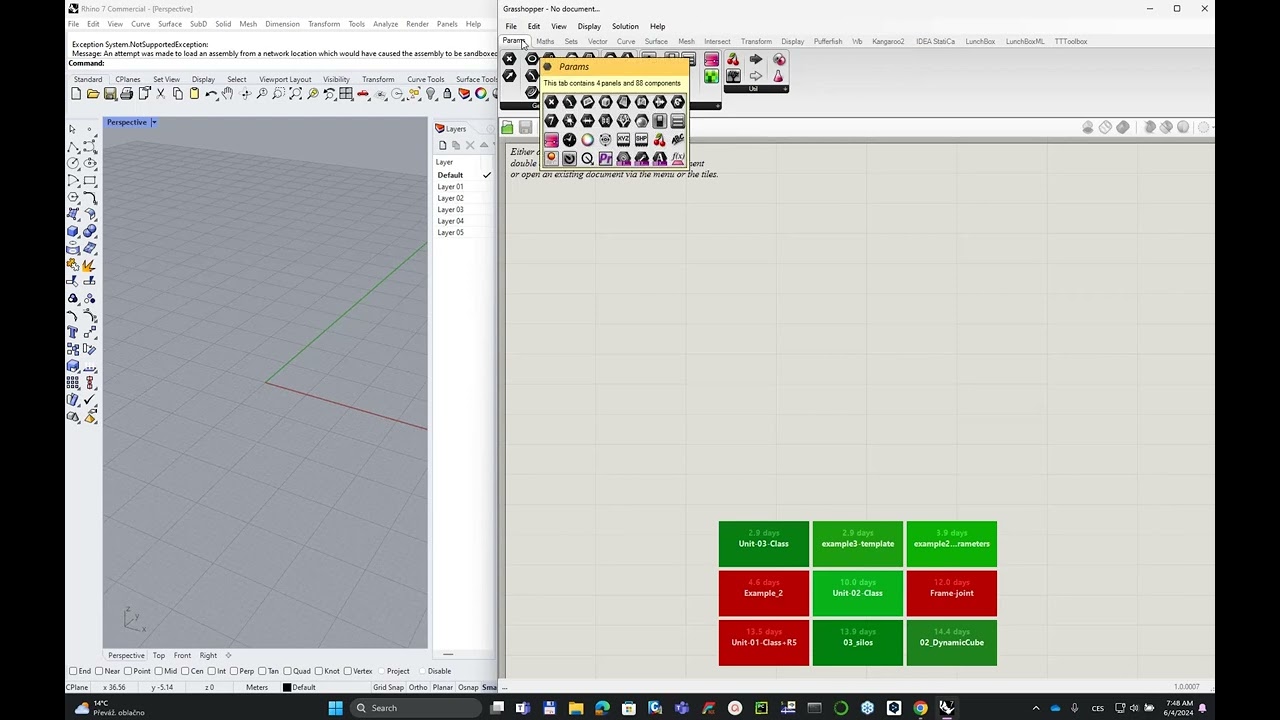
Task: Click the cherries Data Dam icon in Params popup
Action: point(660,140)
